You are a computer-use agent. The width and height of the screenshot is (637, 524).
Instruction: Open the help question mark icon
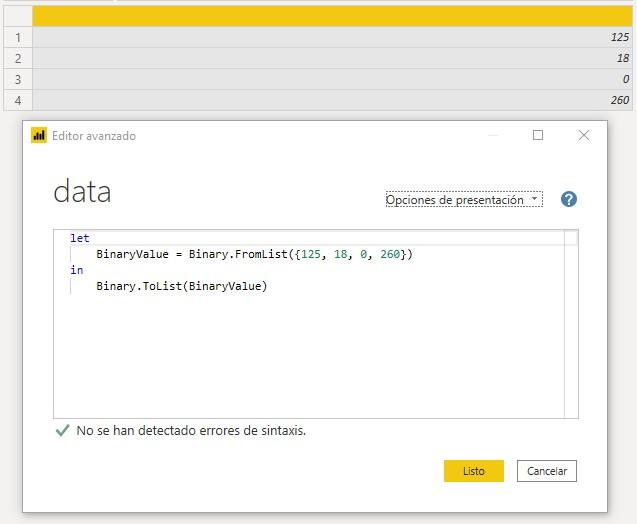click(x=569, y=199)
